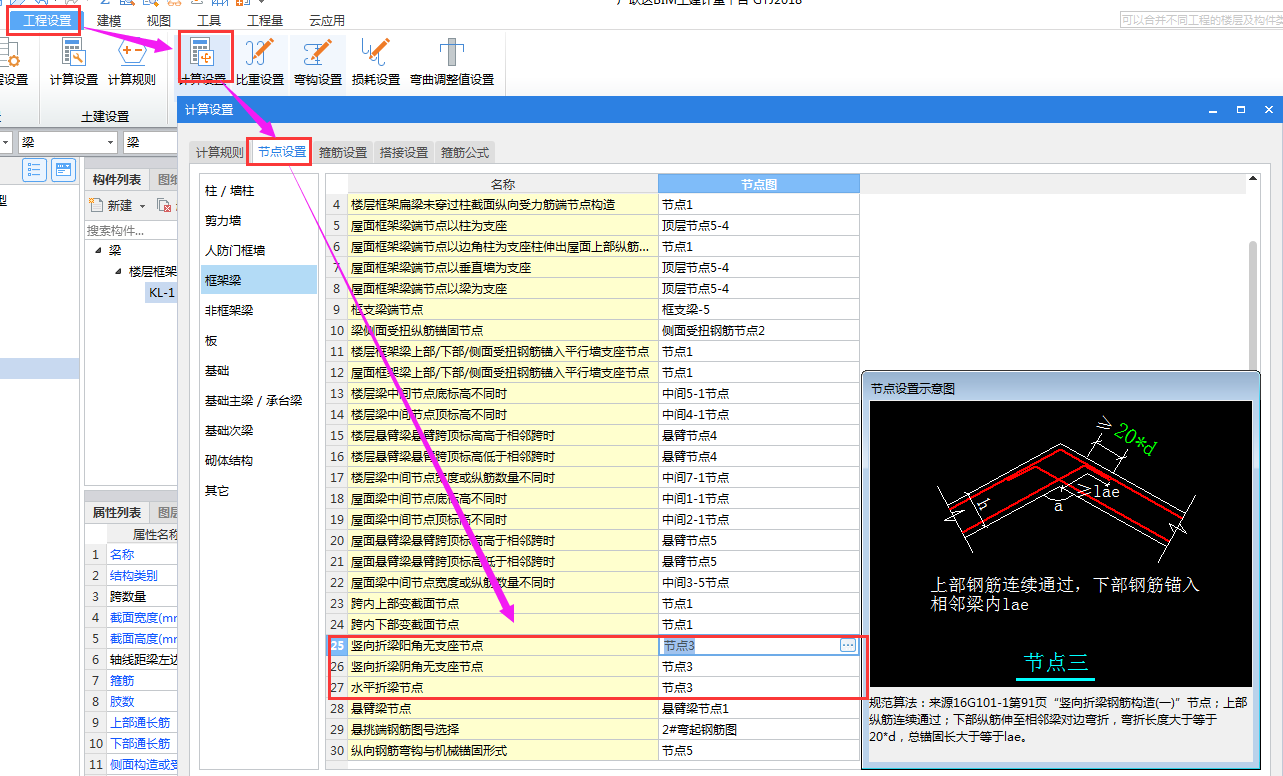Viewport: 1283px width, 776px height.
Task: Open the 工程设置 ribbon tab
Action: click(x=47, y=20)
